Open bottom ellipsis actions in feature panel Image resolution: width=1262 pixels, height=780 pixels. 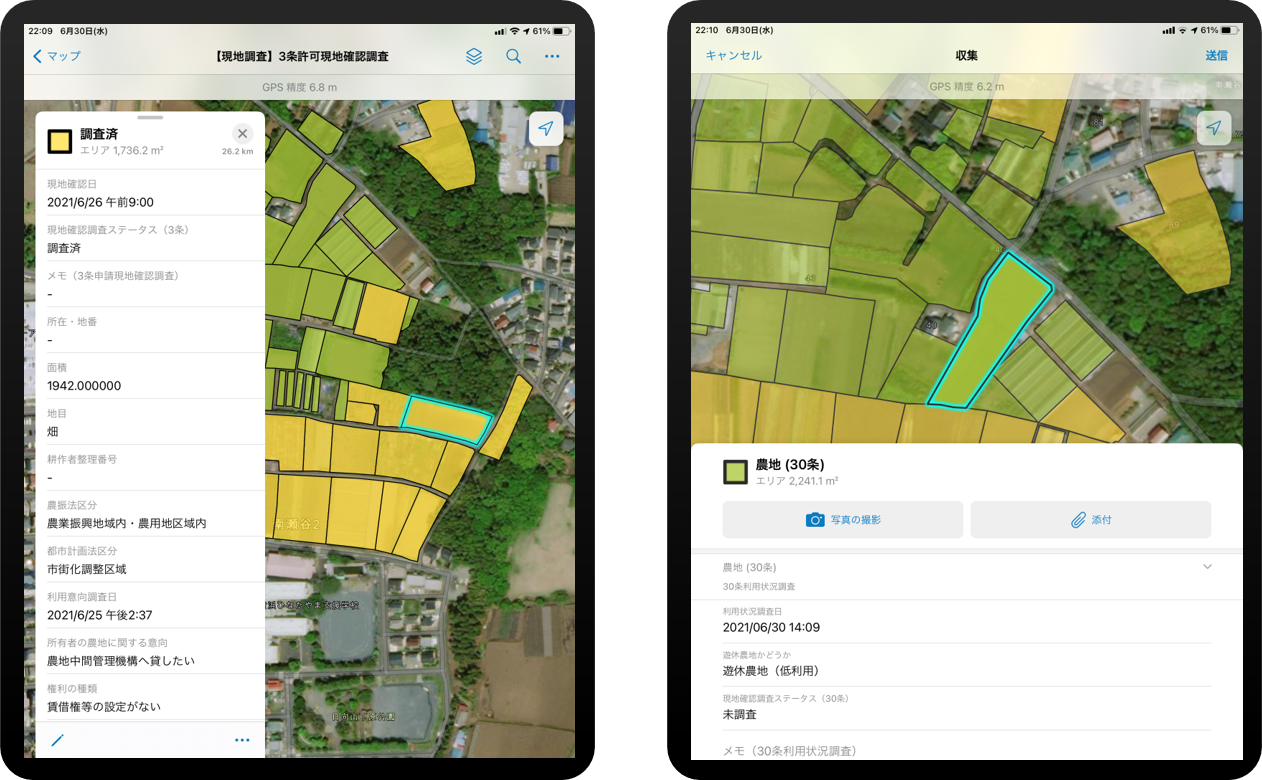point(242,740)
